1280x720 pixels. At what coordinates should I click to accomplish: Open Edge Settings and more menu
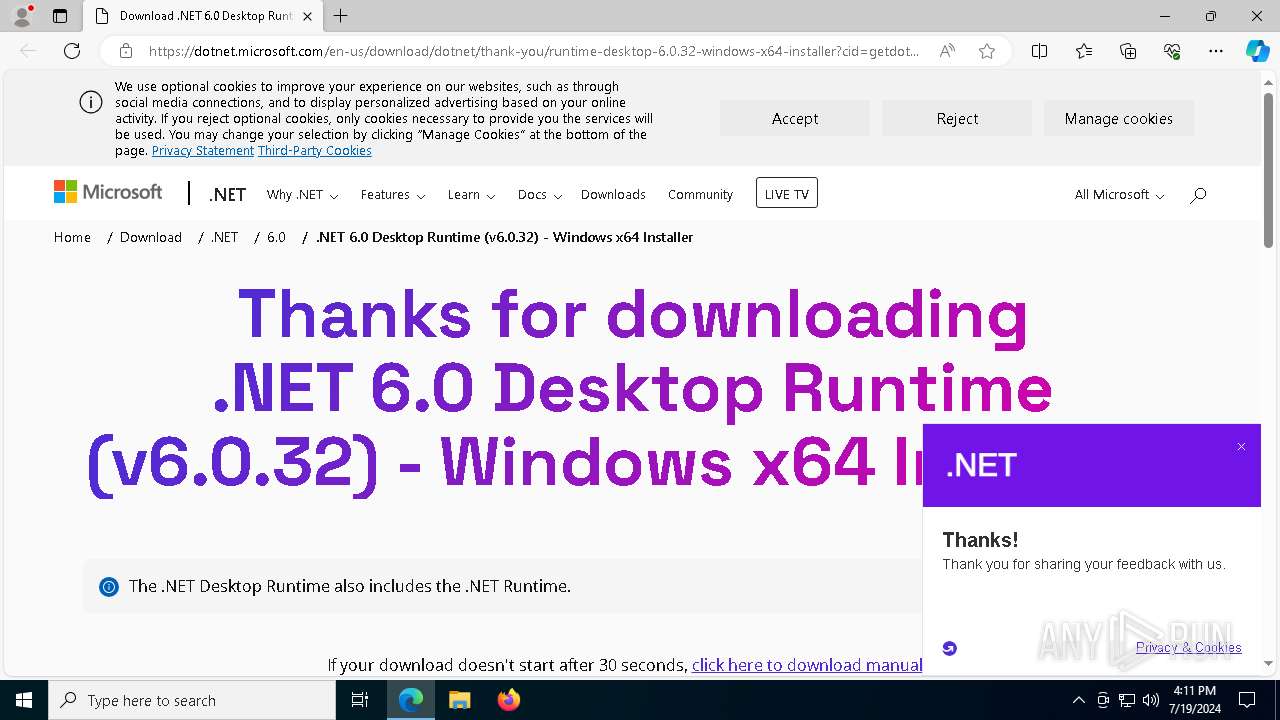1216,51
